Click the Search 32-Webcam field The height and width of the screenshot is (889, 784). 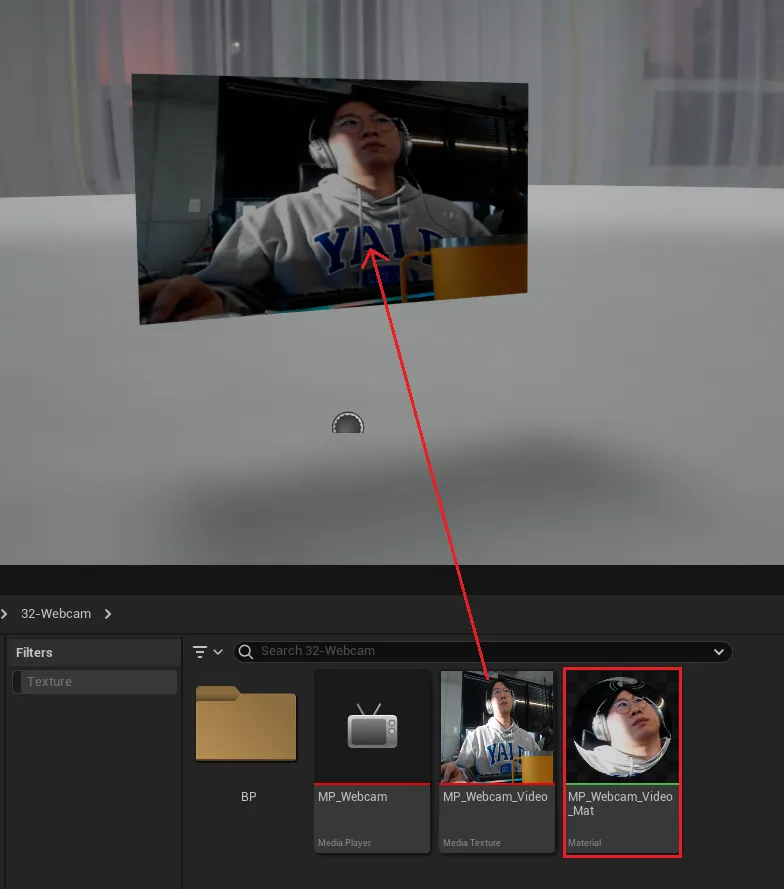pos(482,651)
